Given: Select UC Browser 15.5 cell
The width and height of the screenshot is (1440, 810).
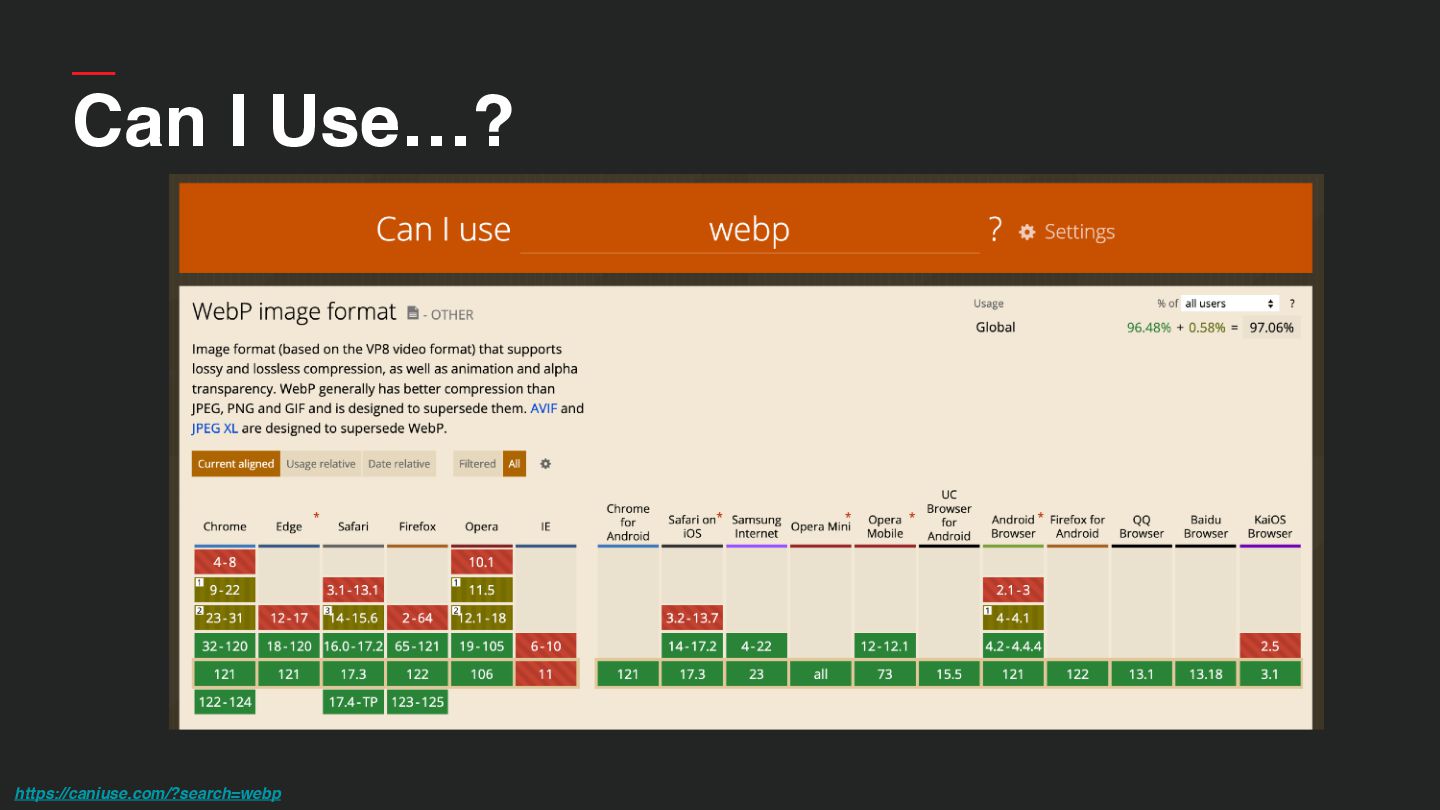Looking at the screenshot, I should click(949, 674).
